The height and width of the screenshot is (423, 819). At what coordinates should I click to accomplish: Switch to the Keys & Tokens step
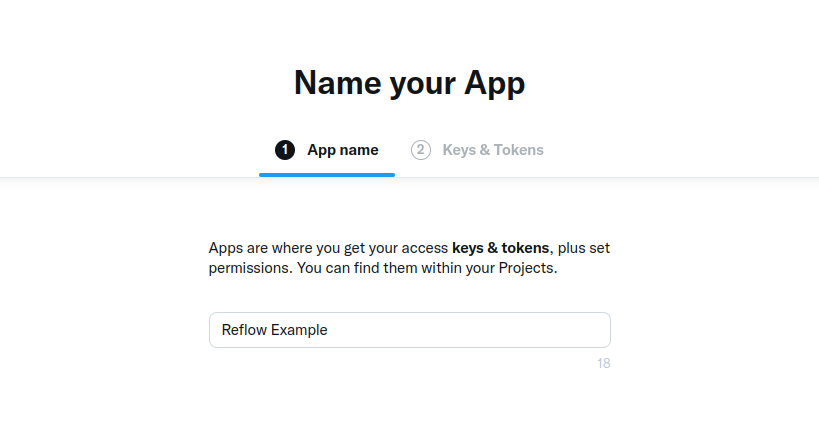[x=477, y=150]
